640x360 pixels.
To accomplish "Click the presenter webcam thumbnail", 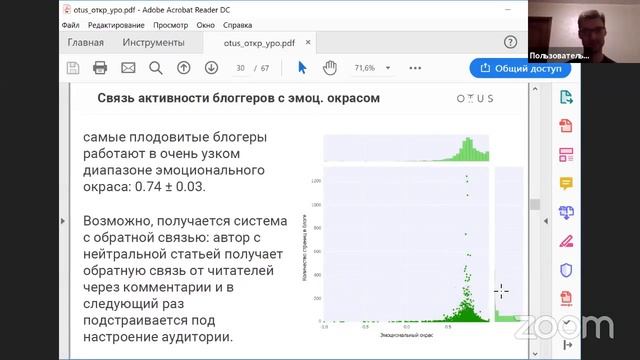I will 584,31.
